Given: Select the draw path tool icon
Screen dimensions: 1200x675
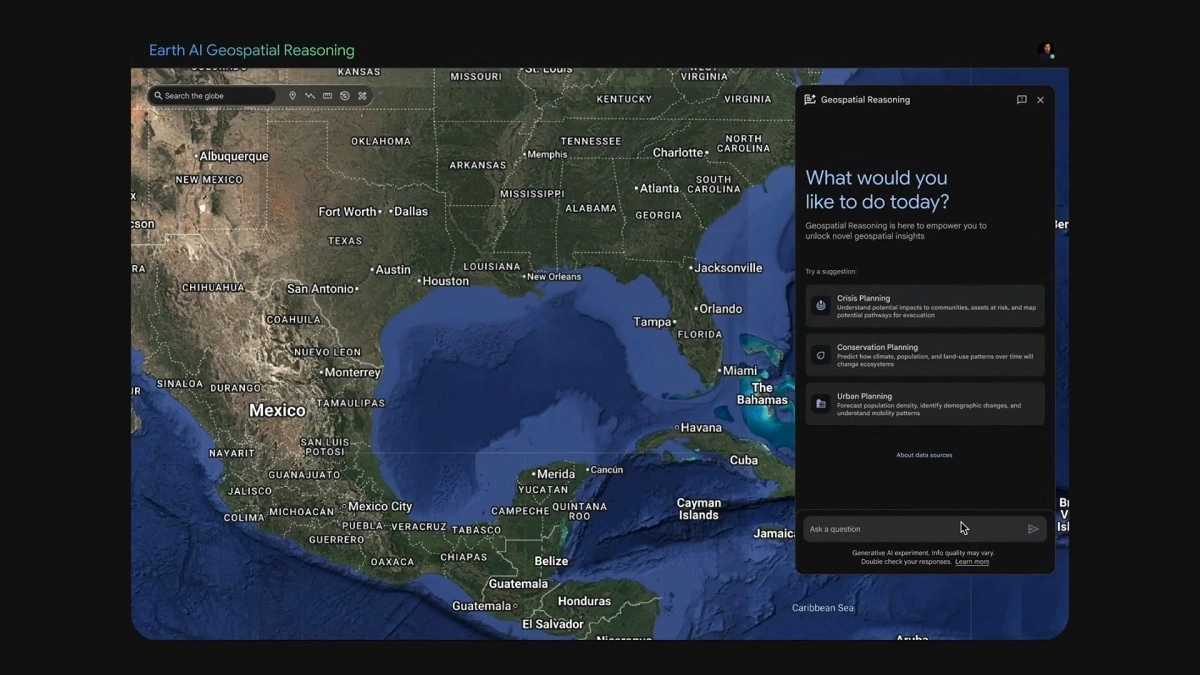Looking at the screenshot, I should tap(310, 96).
